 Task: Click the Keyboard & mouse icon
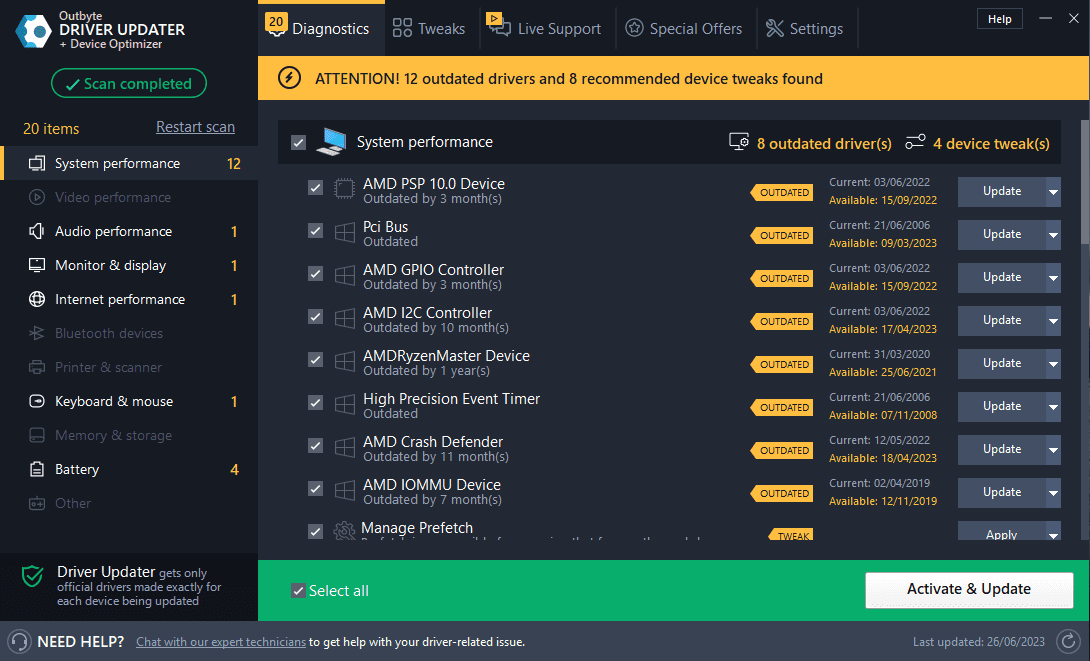37,401
